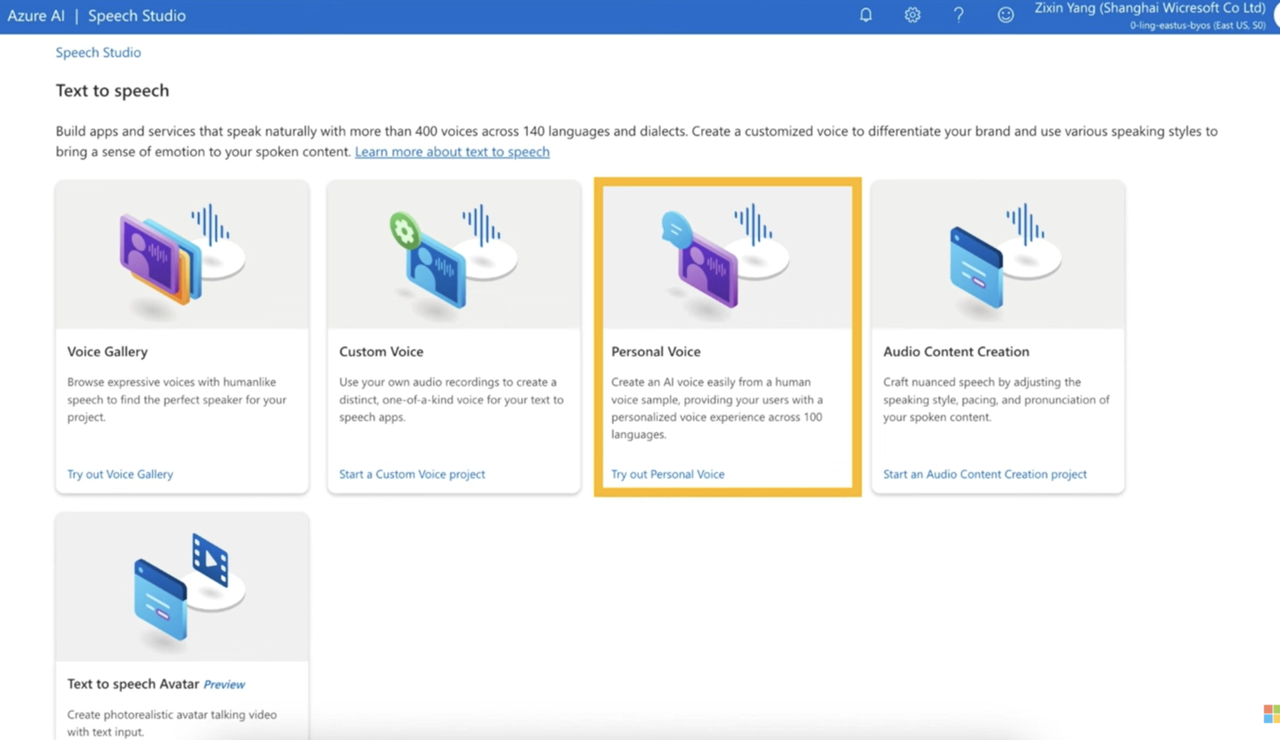
Task: Click the Preview label on Avatar card
Action: (224, 684)
